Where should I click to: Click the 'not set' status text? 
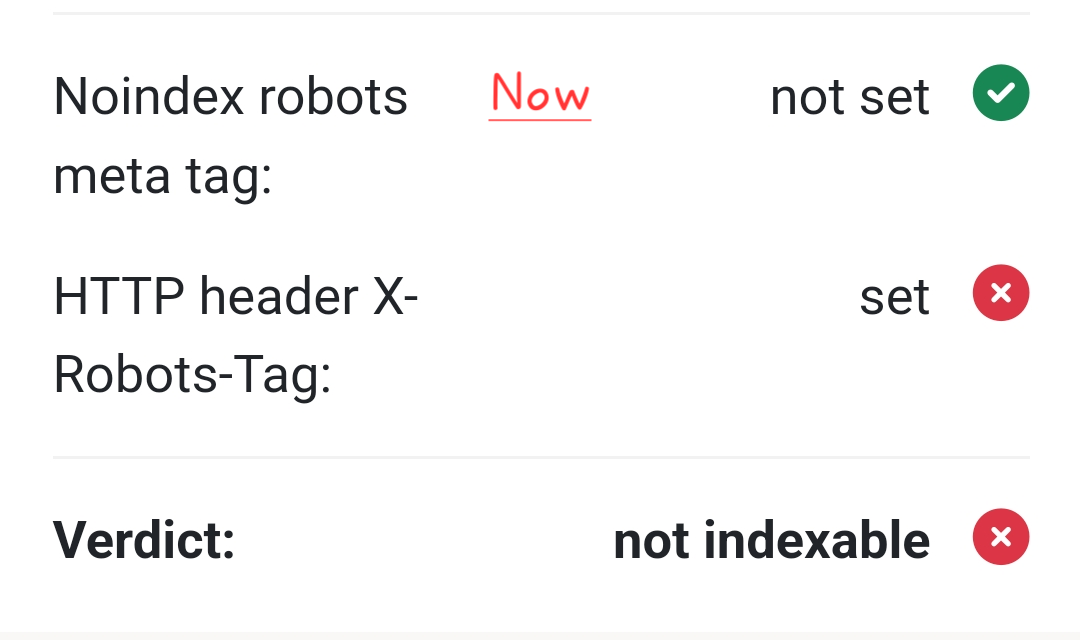[x=849, y=96]
